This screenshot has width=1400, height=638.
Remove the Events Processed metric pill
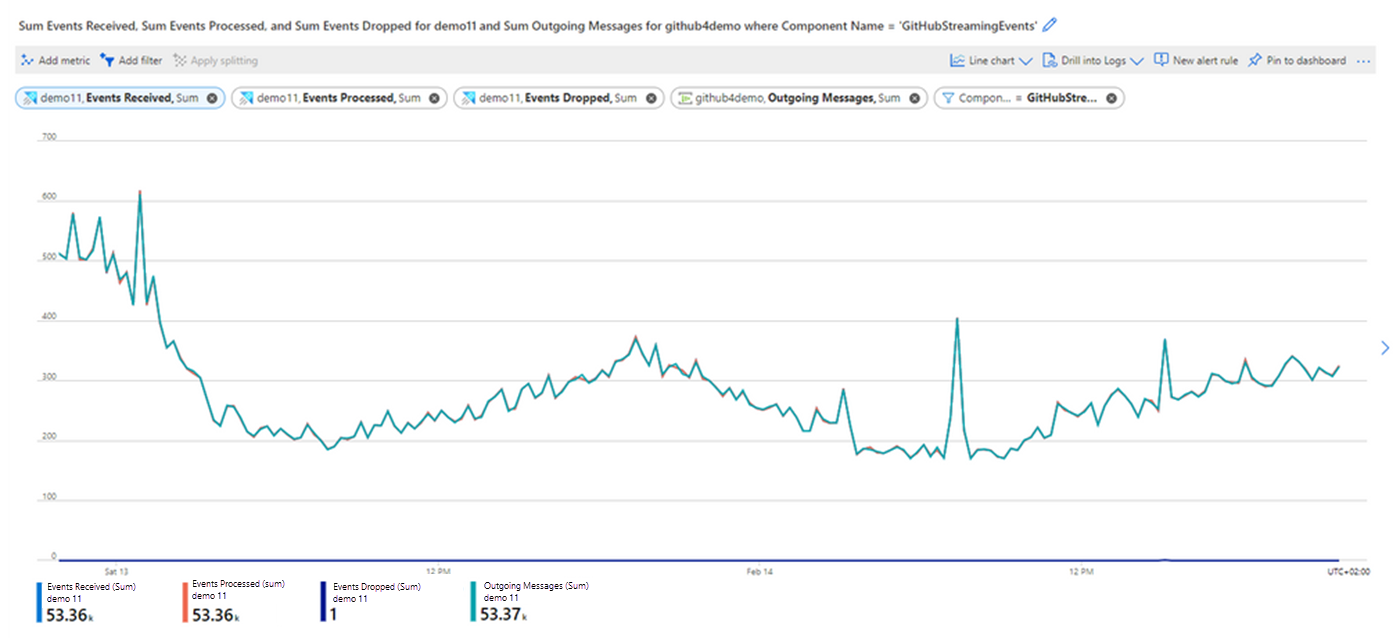tap(433, 98)
